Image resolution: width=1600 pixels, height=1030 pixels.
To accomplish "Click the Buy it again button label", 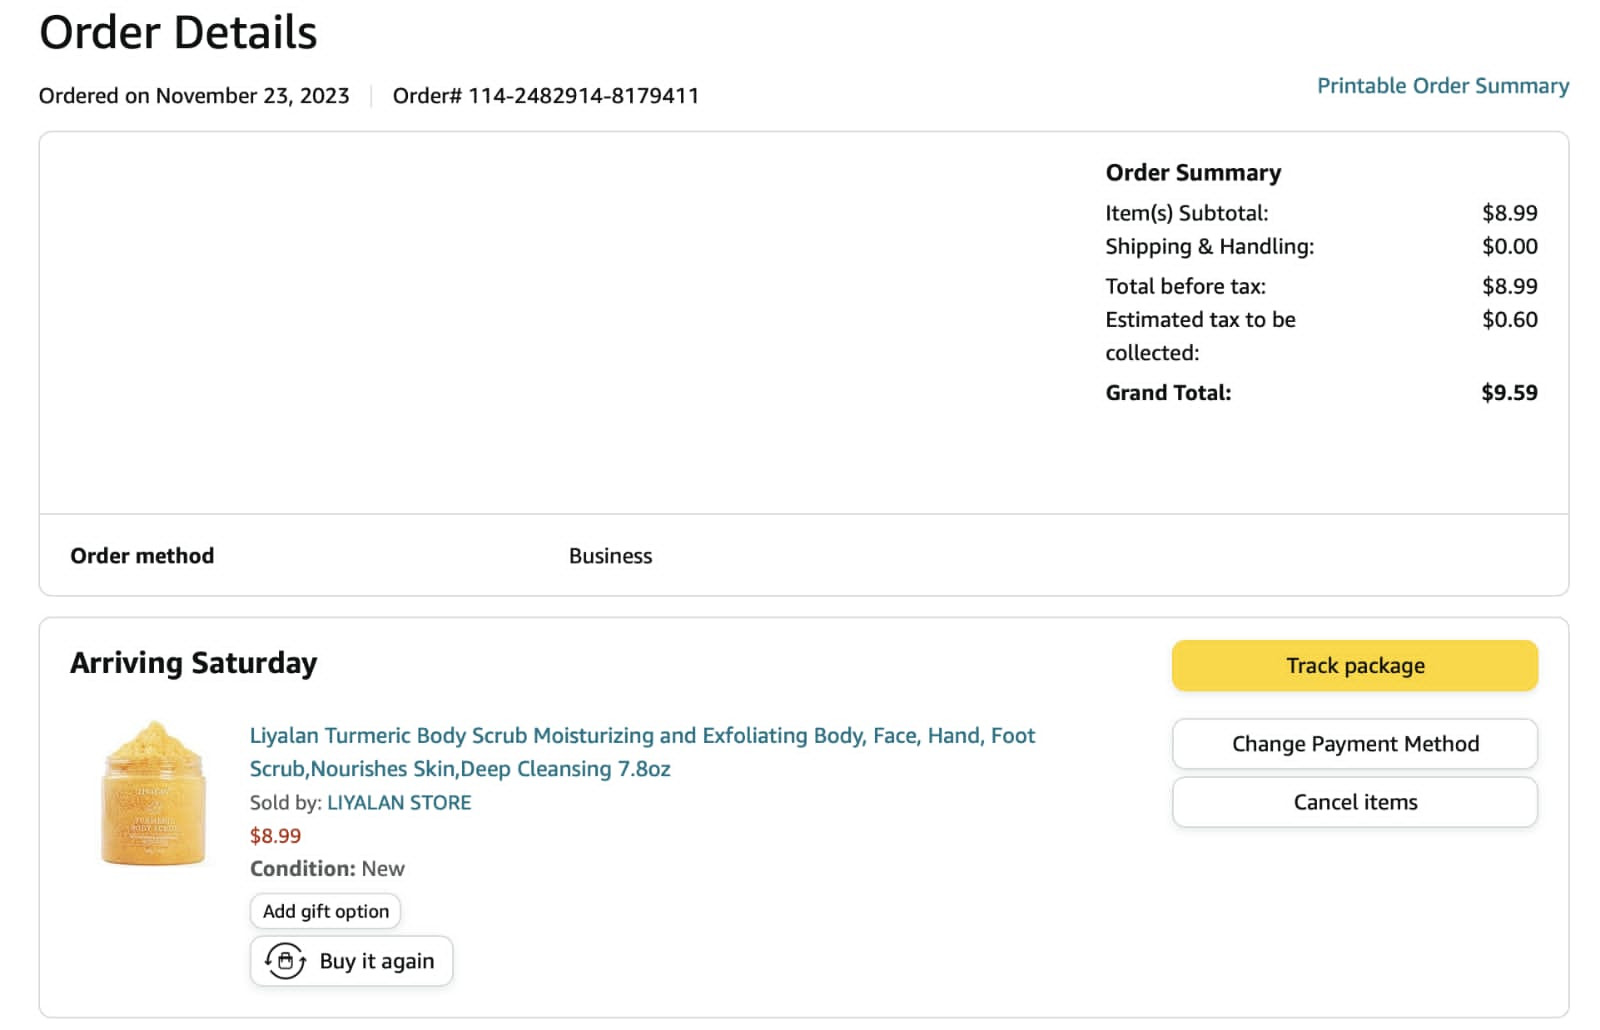I will [377, 961].
